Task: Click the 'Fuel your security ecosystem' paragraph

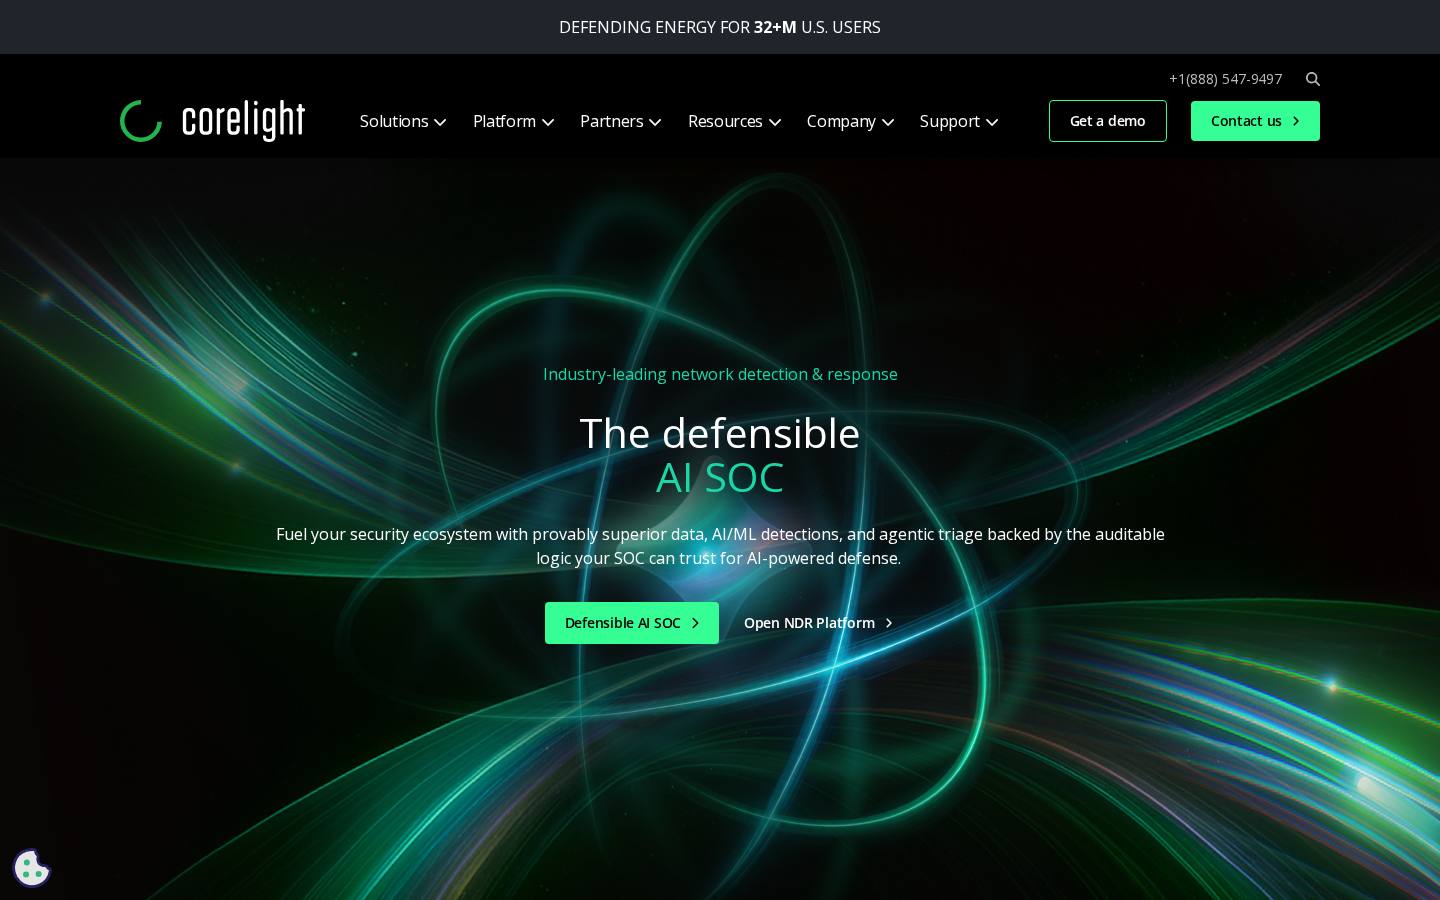Action: 720,546
